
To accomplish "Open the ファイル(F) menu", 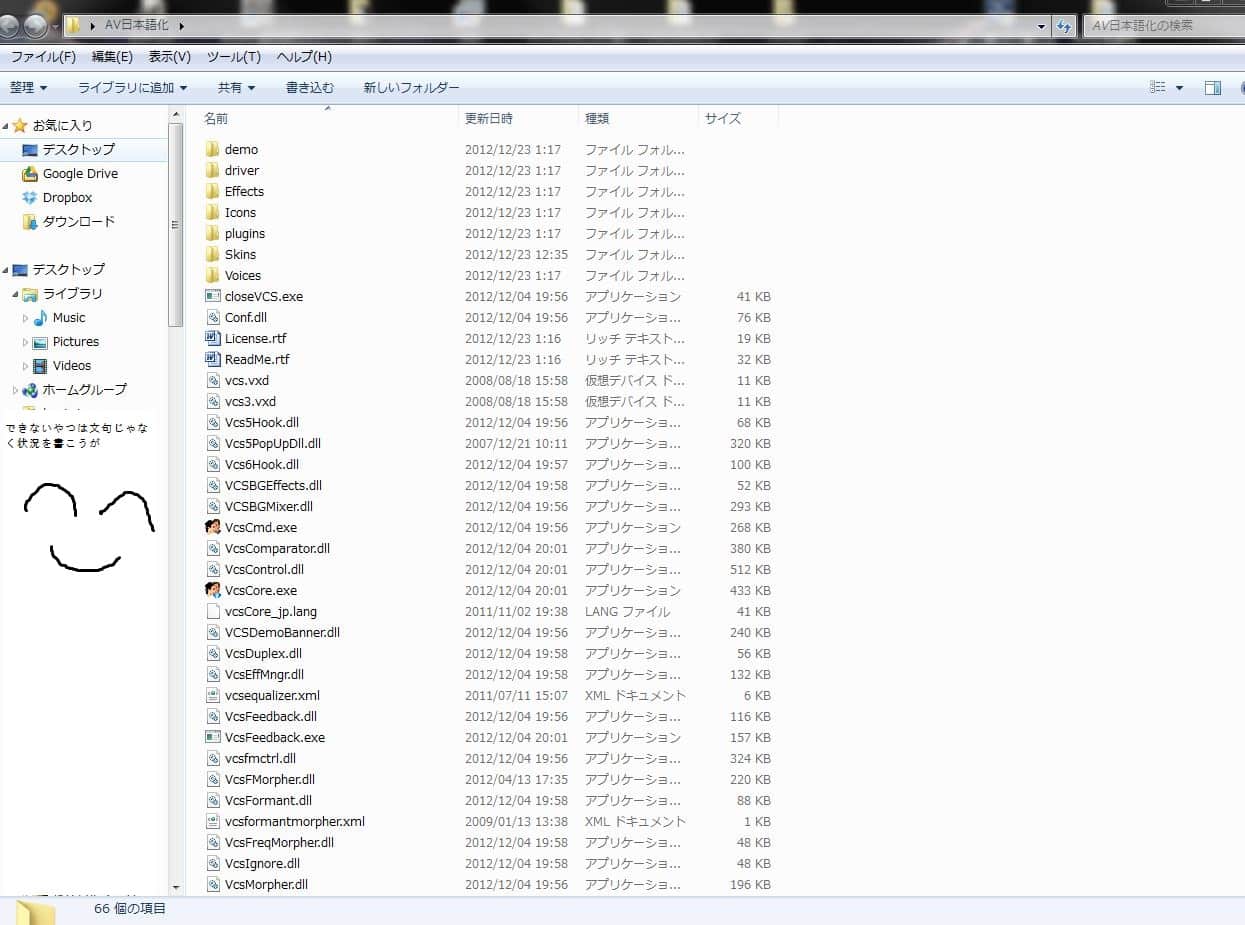I will click(43, 57).
